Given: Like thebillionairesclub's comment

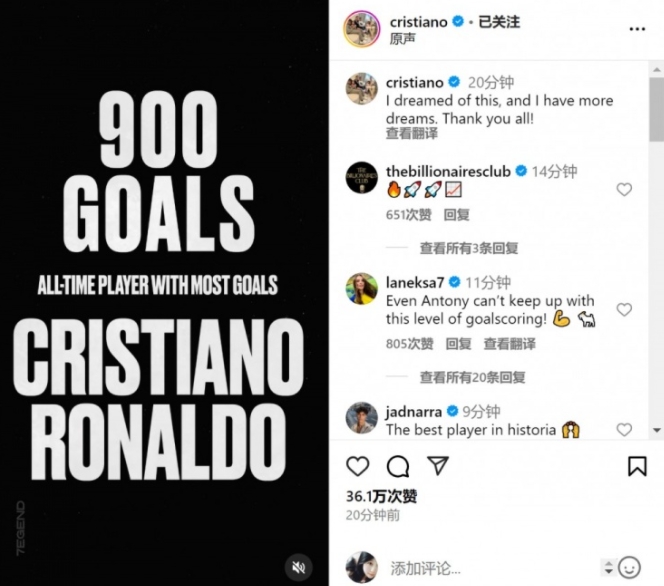Looking at the screenshot, I should pos(624,190).
